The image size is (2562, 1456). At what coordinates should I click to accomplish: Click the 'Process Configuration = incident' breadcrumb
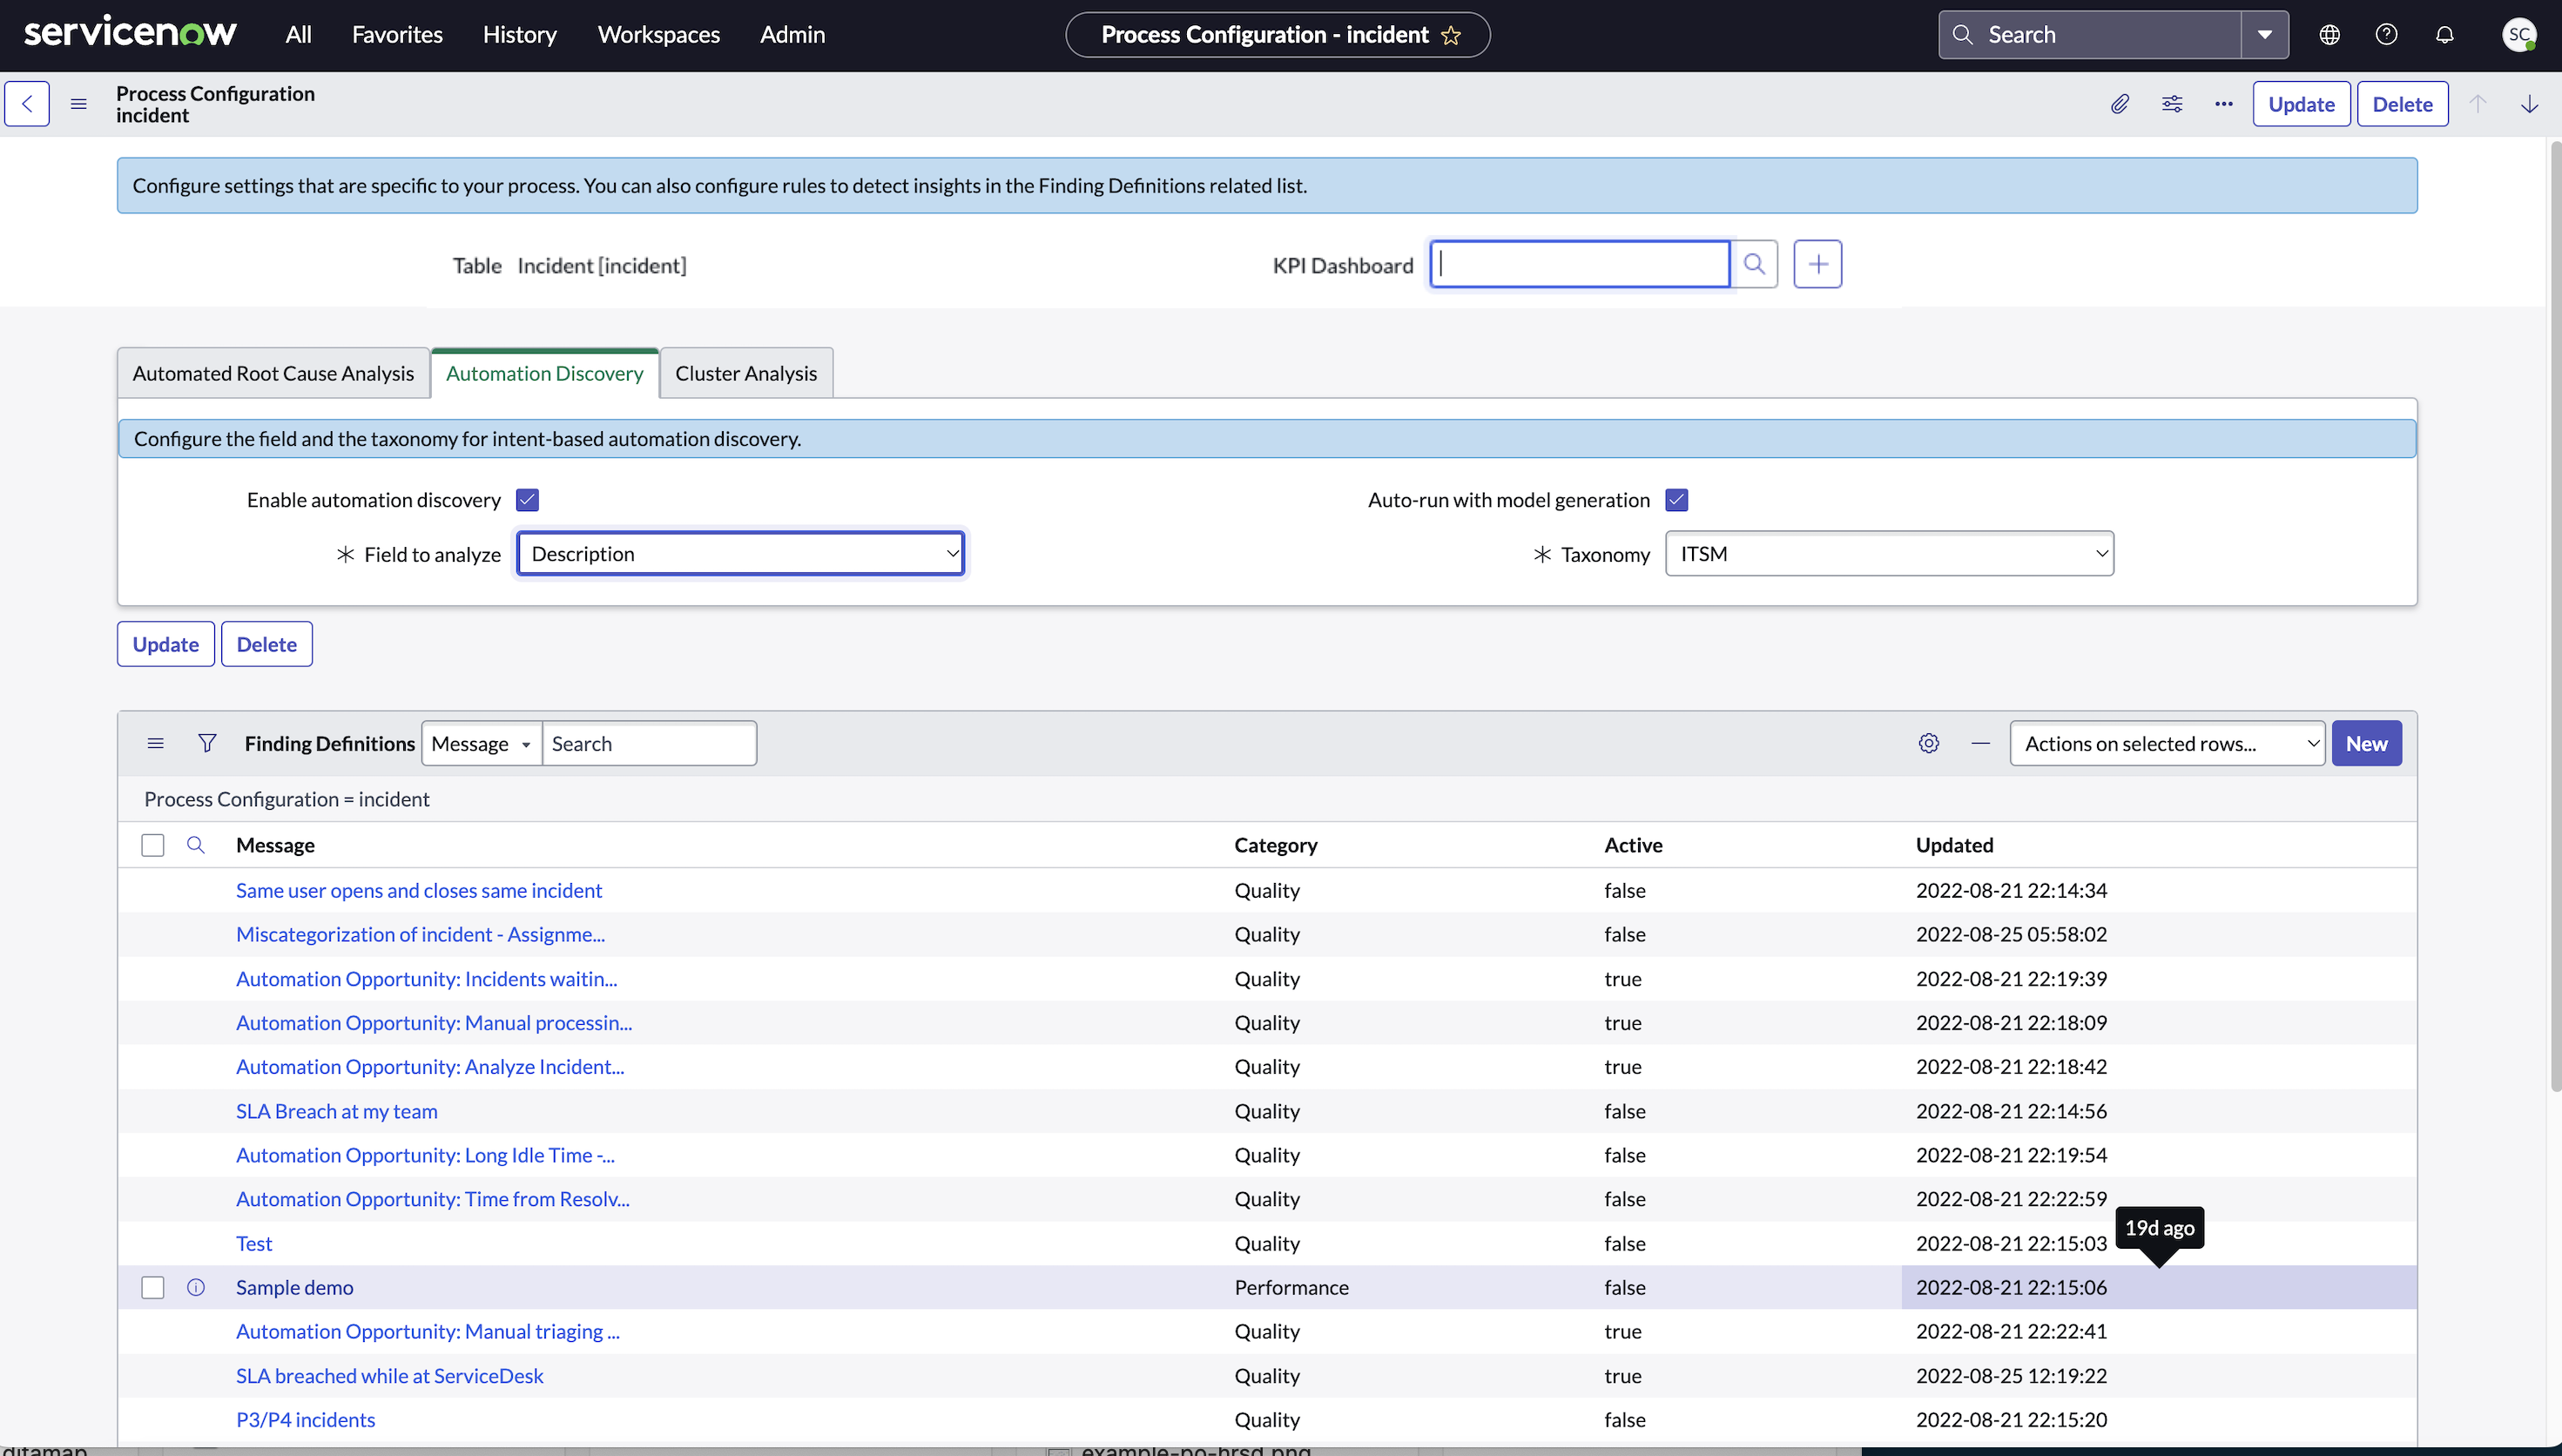[x=287, y=799]
